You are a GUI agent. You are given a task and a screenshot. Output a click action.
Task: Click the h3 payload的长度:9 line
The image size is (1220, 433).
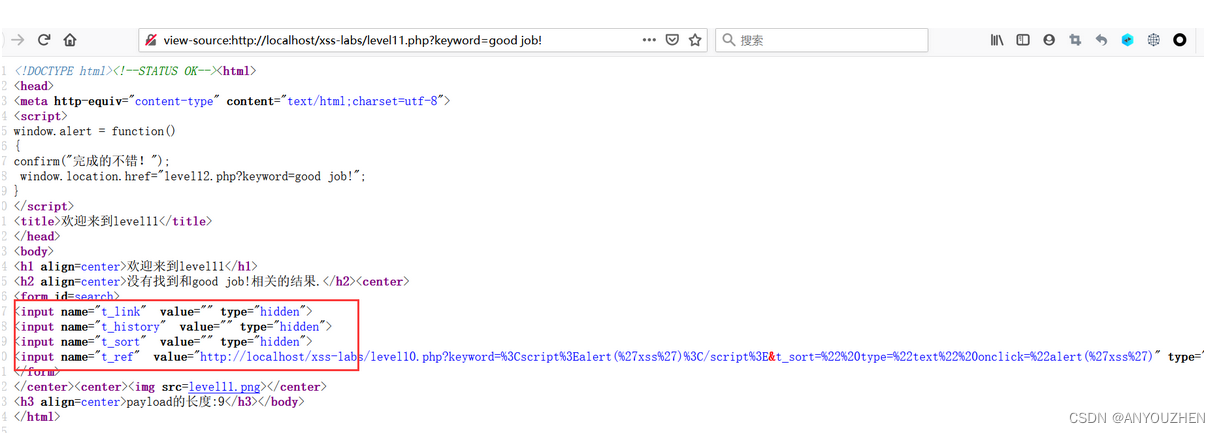click(158, 401)
